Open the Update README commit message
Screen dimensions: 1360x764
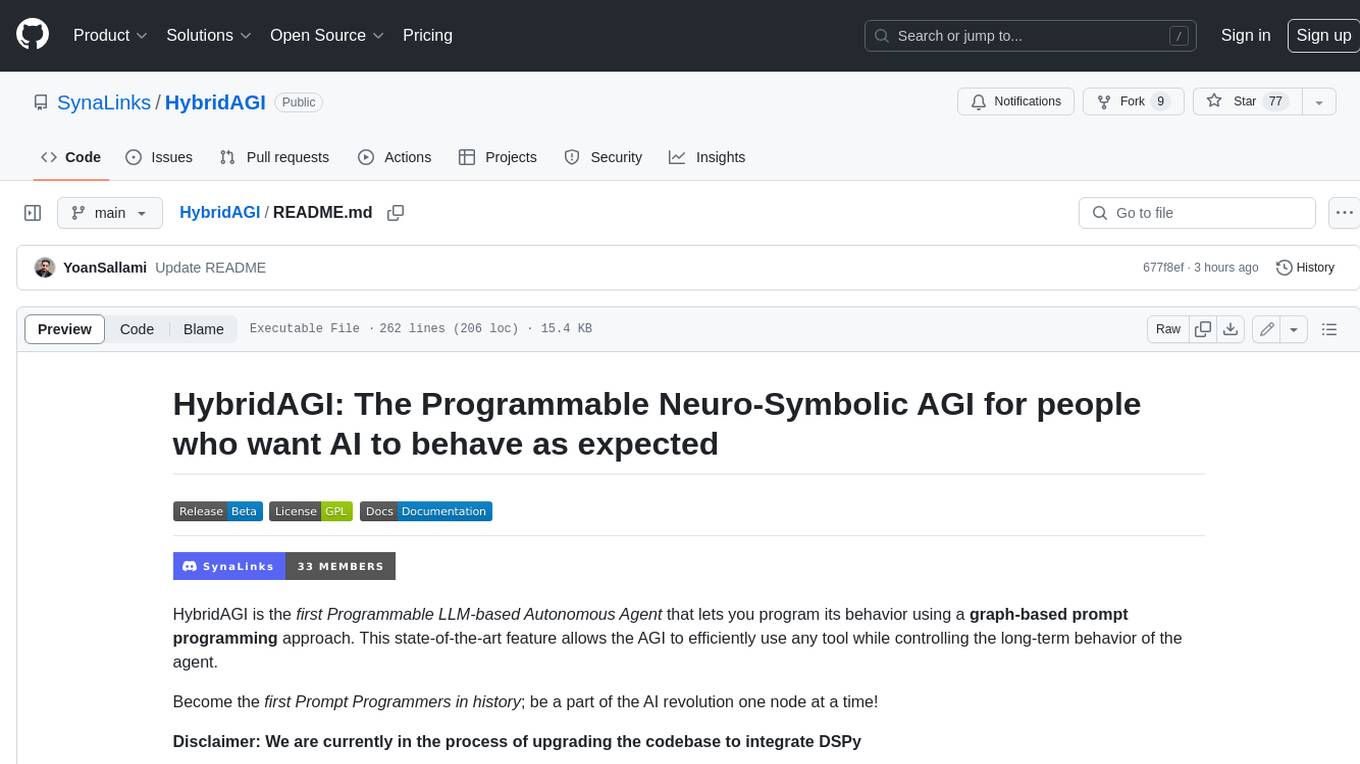point(210,268)
